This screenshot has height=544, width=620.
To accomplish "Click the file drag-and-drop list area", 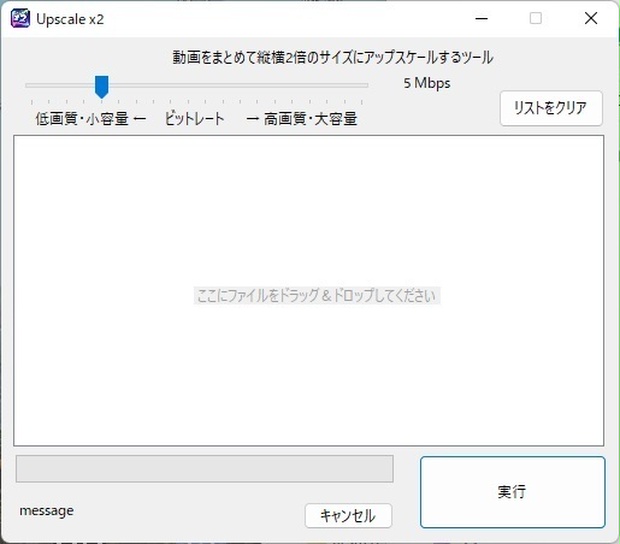I will [x=309, y=291].
